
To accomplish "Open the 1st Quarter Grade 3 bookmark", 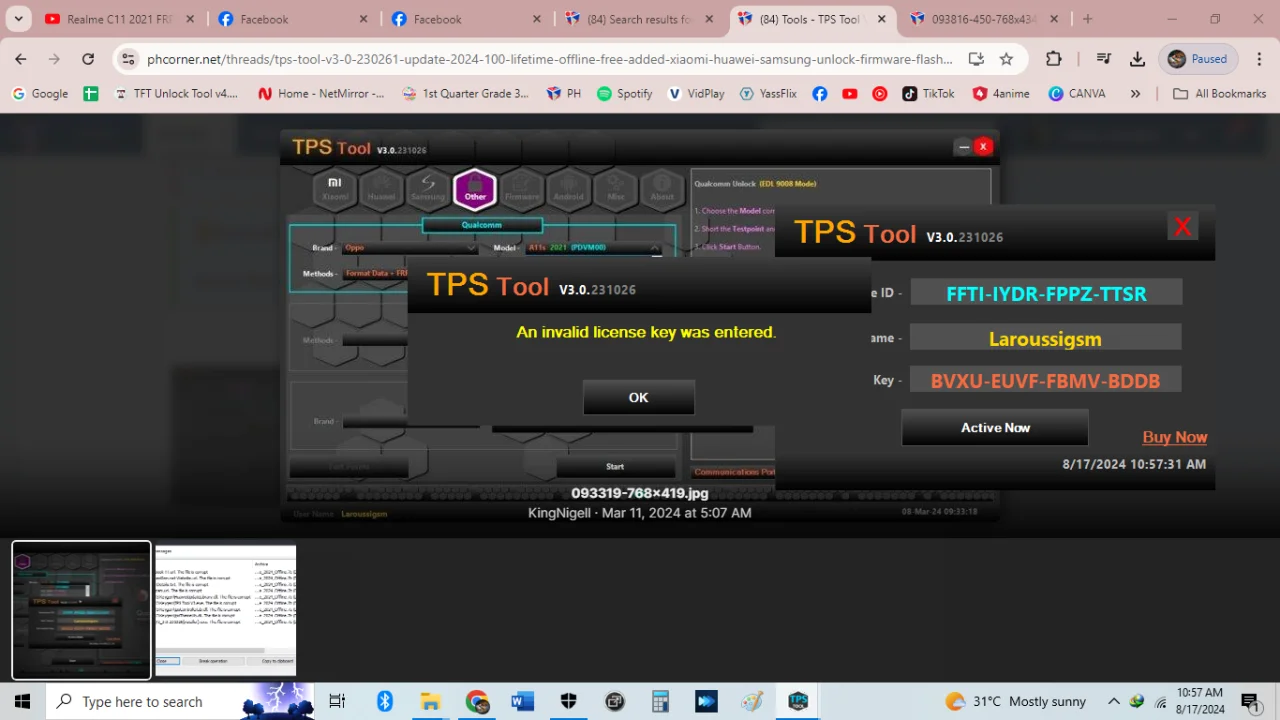I will pos(465,93).
